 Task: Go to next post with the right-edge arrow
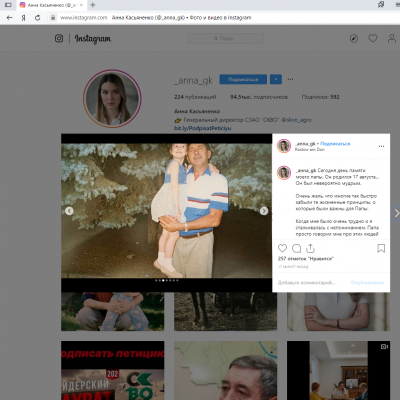(x=396, y=213)
